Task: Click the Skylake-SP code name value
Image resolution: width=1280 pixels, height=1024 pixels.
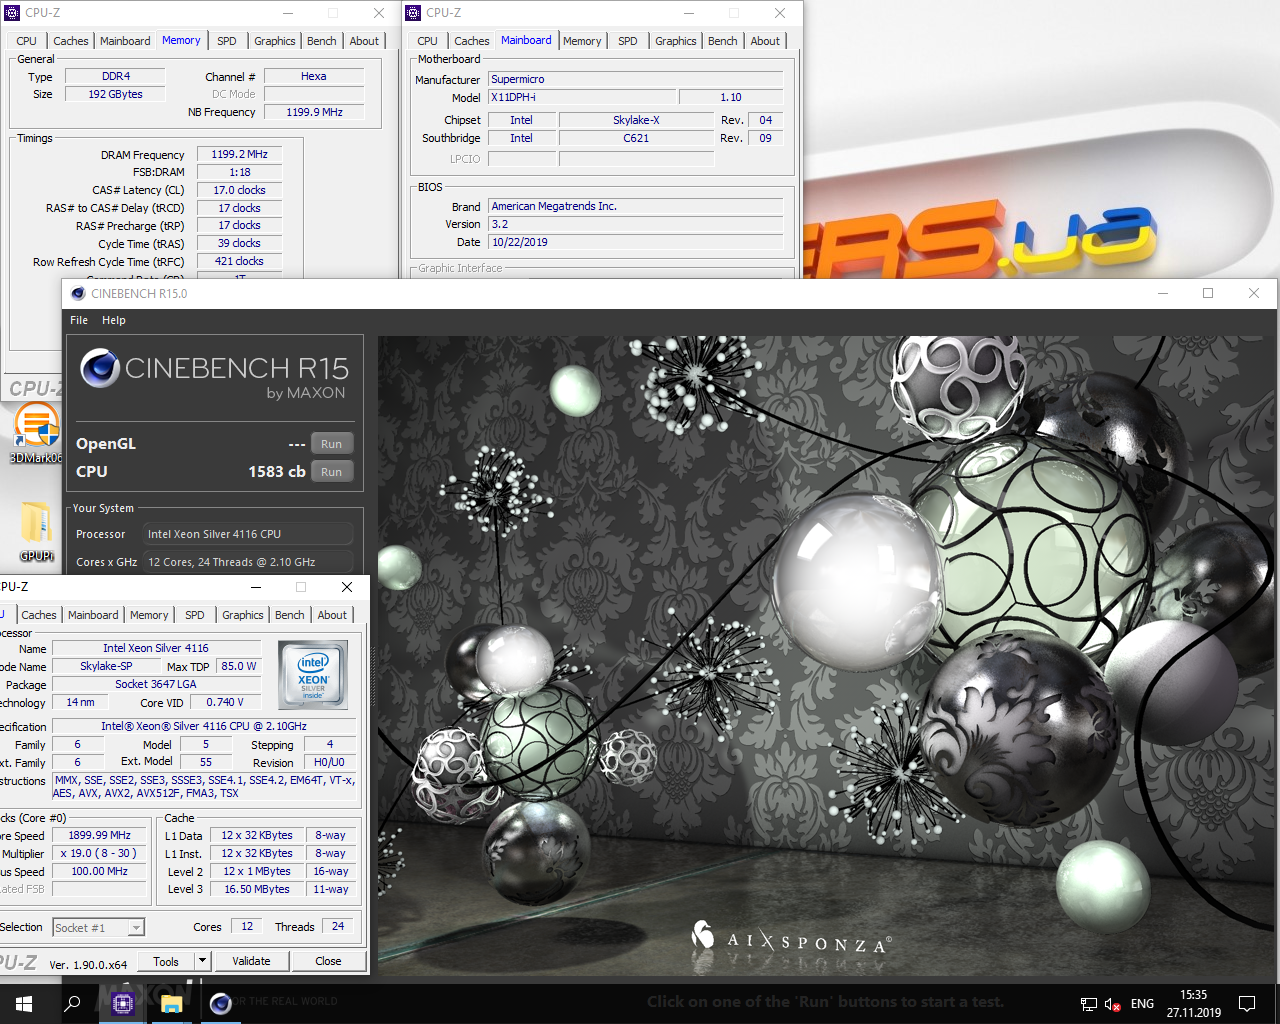Action: [106, 666]
